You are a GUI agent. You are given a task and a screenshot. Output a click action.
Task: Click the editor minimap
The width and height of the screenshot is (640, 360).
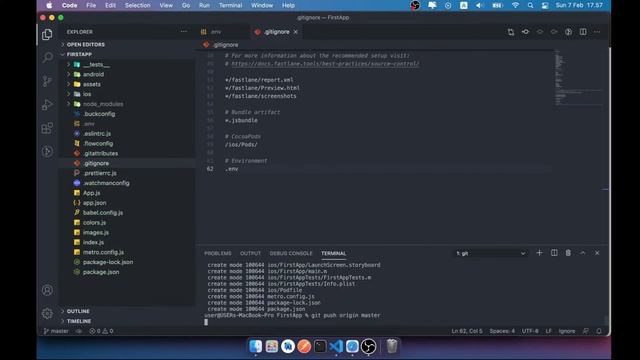pos(578,78)
